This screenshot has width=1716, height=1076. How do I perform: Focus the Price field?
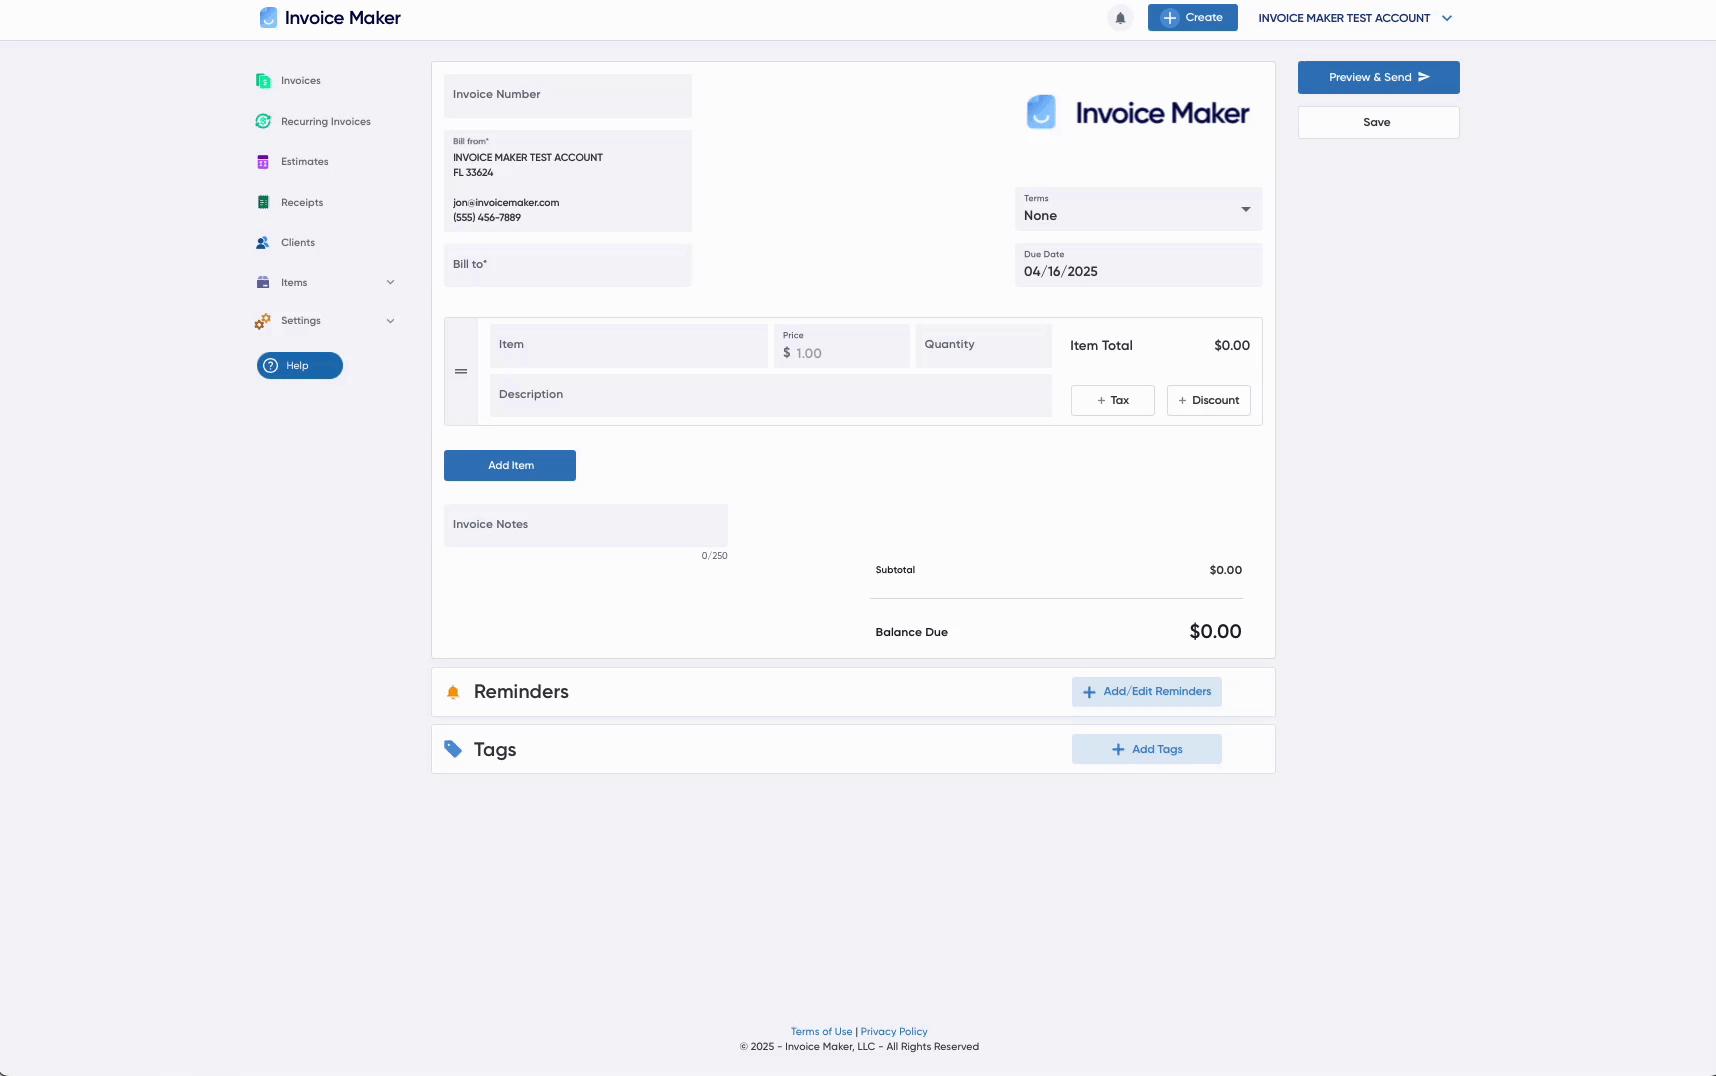pos(842,345)
